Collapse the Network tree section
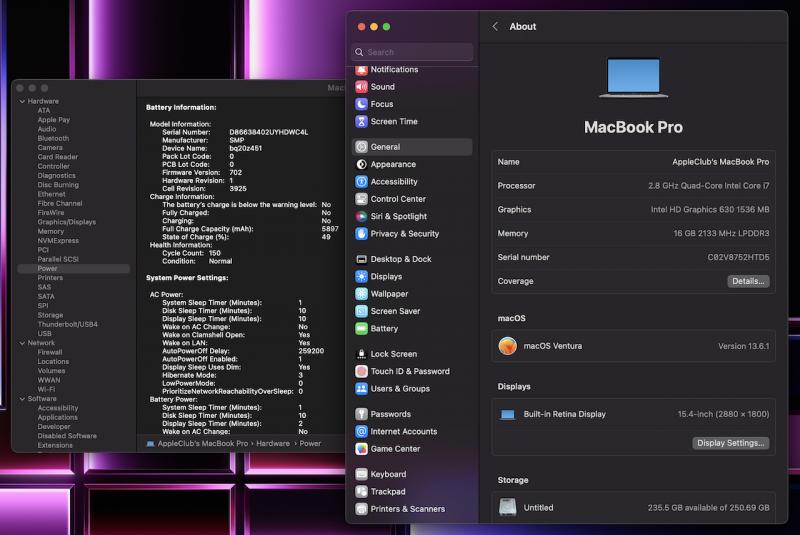The height and width of the screenshot is (535, 800). coord(22,343)
